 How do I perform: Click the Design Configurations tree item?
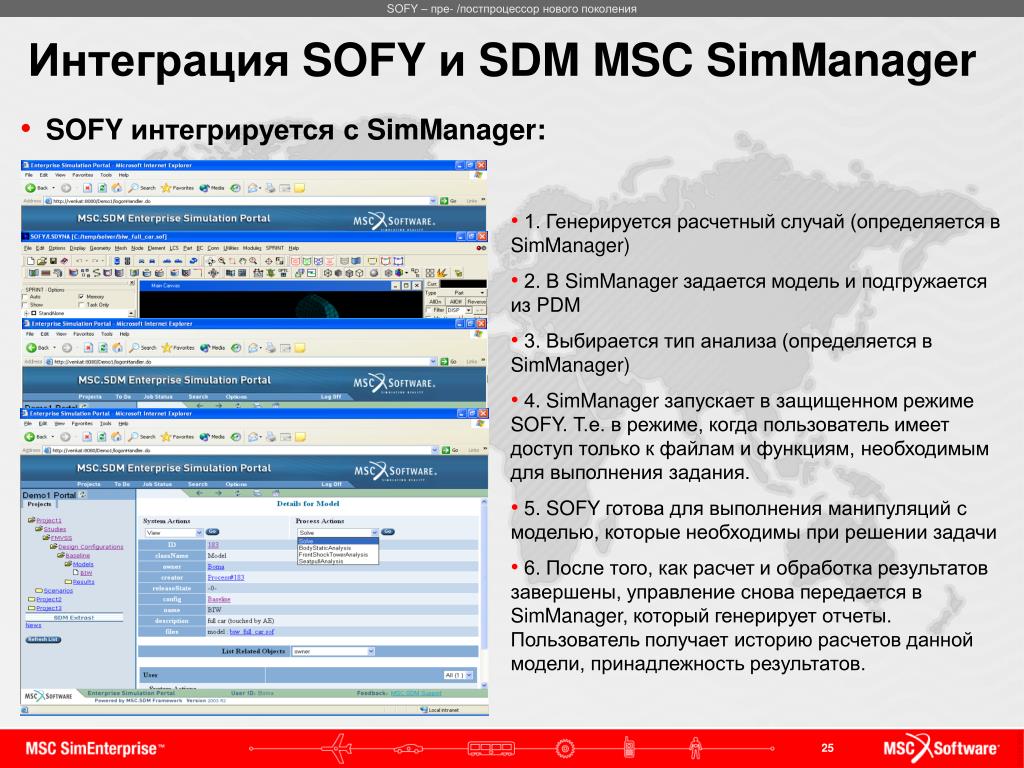(x=90, y=547)
